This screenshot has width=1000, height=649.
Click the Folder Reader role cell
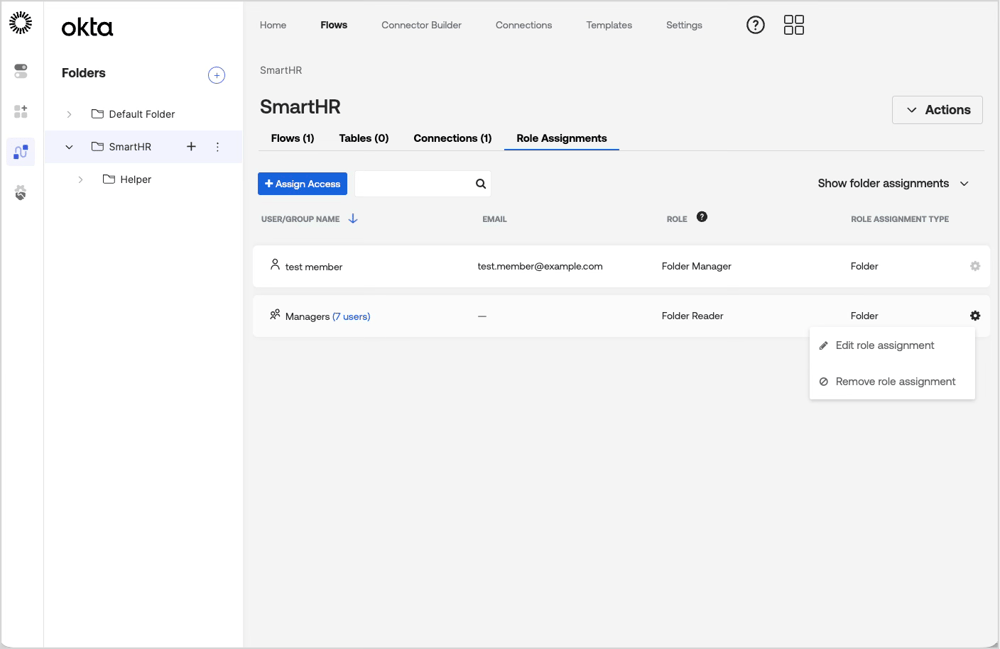click(x=692, y=316)
